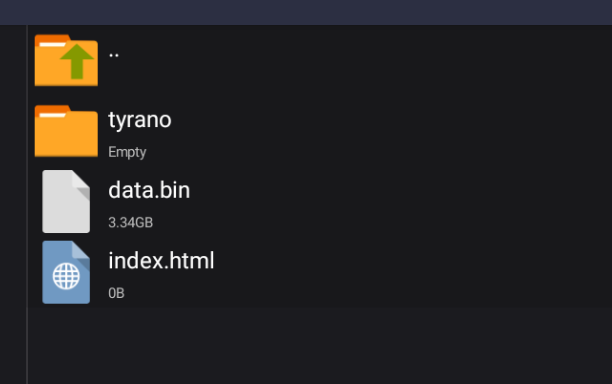The width and height of the screenshot is (612, 384).
Task: Click the white tab stripe on tyrano folder icon
Action: tap(53, 115)
